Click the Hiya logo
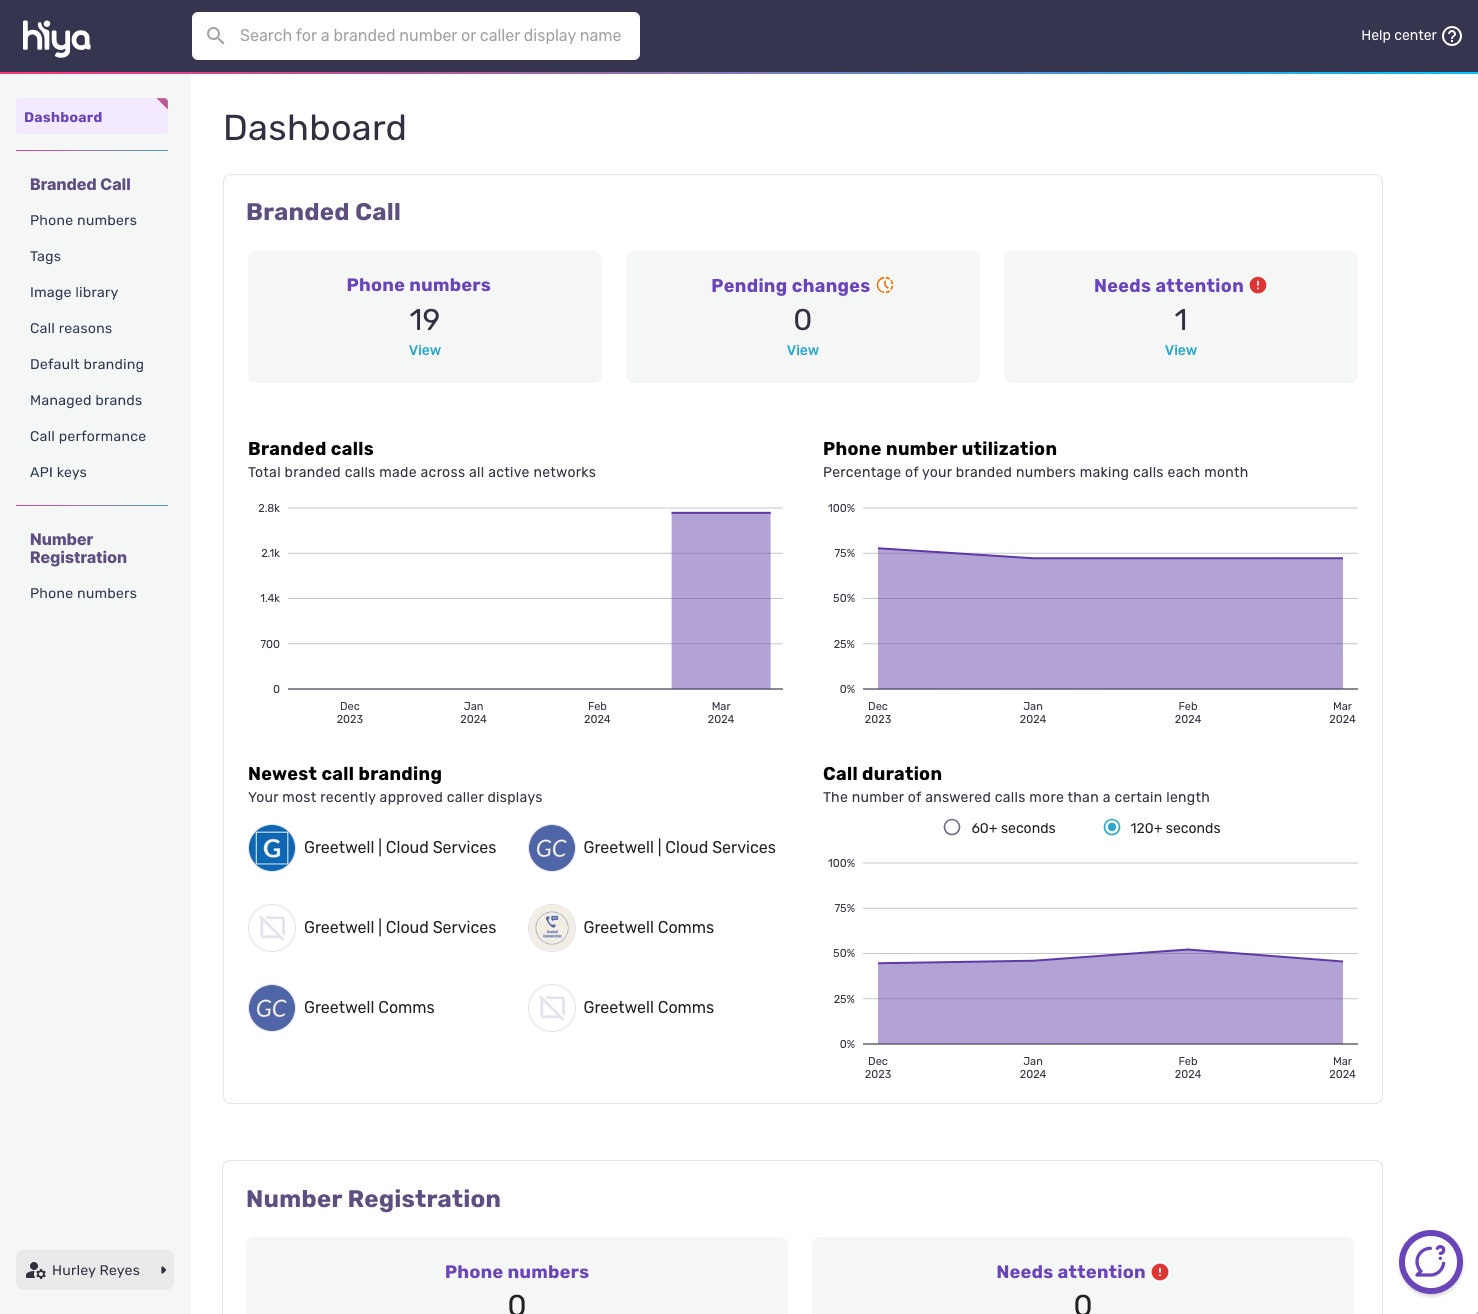The width and height of the screenshot is (1478, 1314). click(57, 37)
